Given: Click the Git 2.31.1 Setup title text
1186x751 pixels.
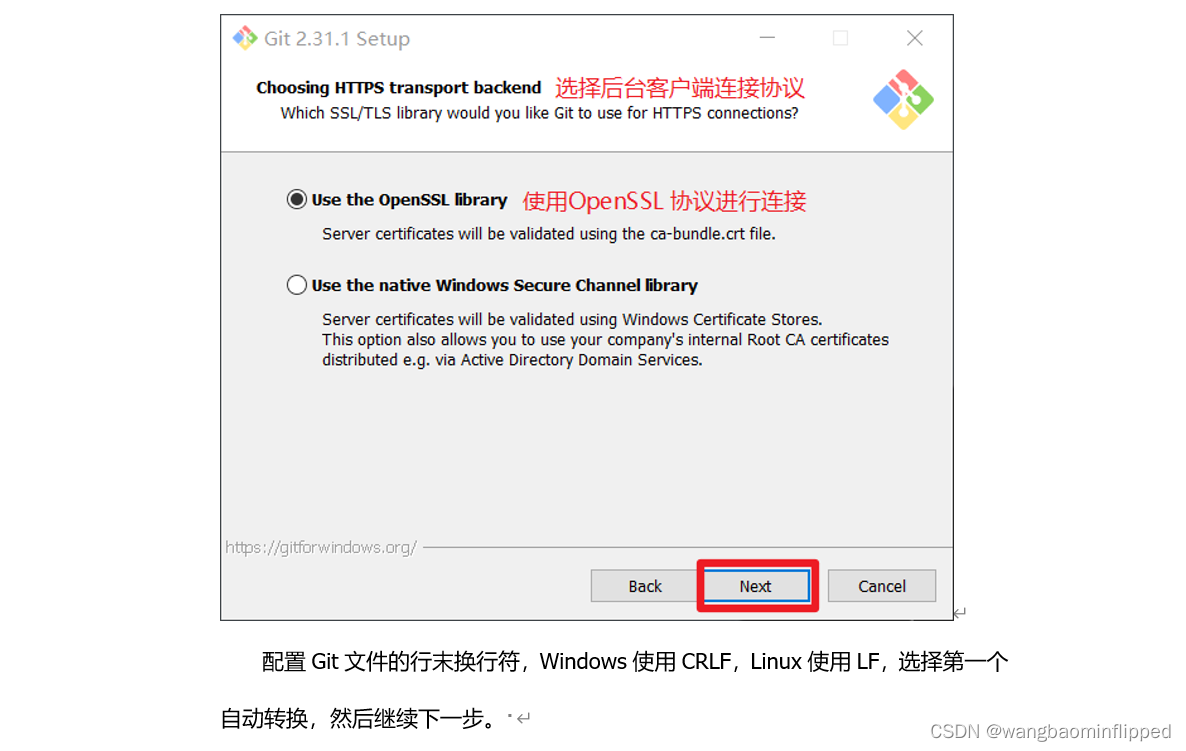Looking at the screenshot, I should click(x=337, y=39).
